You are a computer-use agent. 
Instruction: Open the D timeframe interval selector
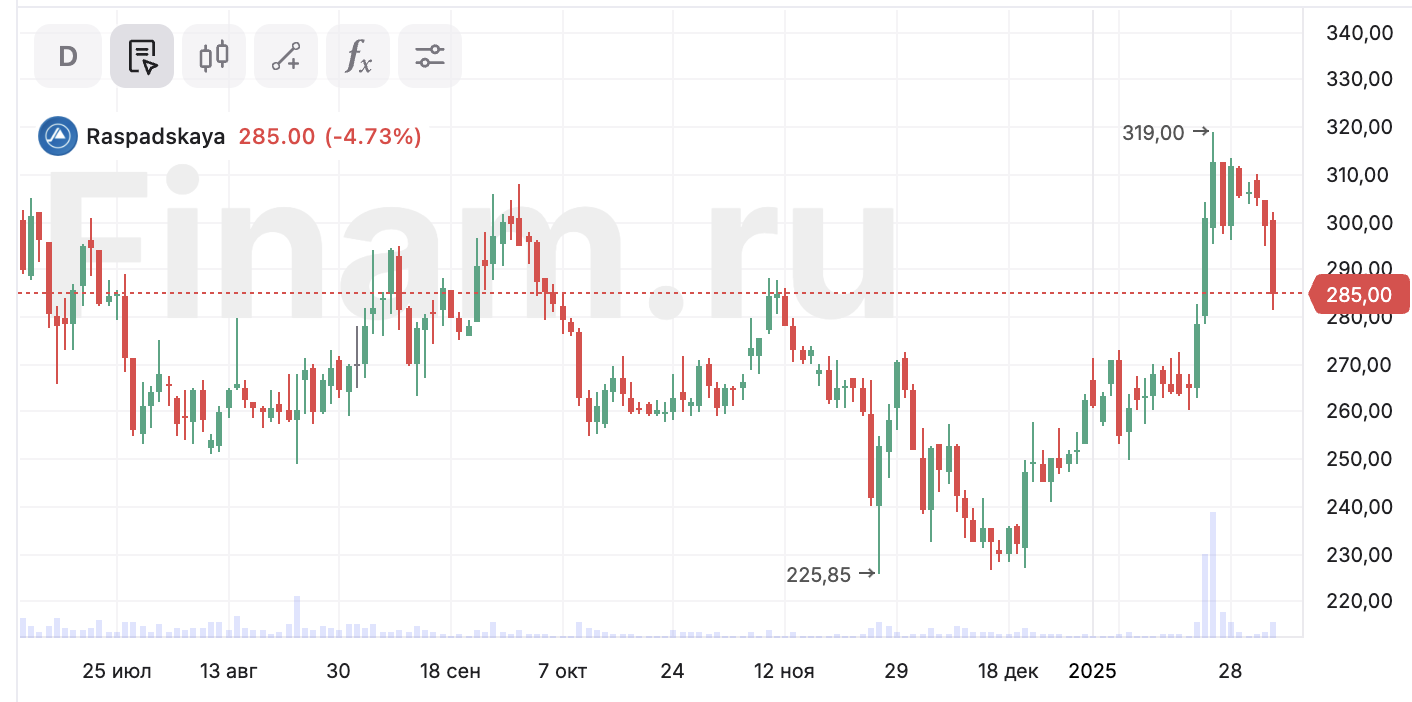pos(68,56)
